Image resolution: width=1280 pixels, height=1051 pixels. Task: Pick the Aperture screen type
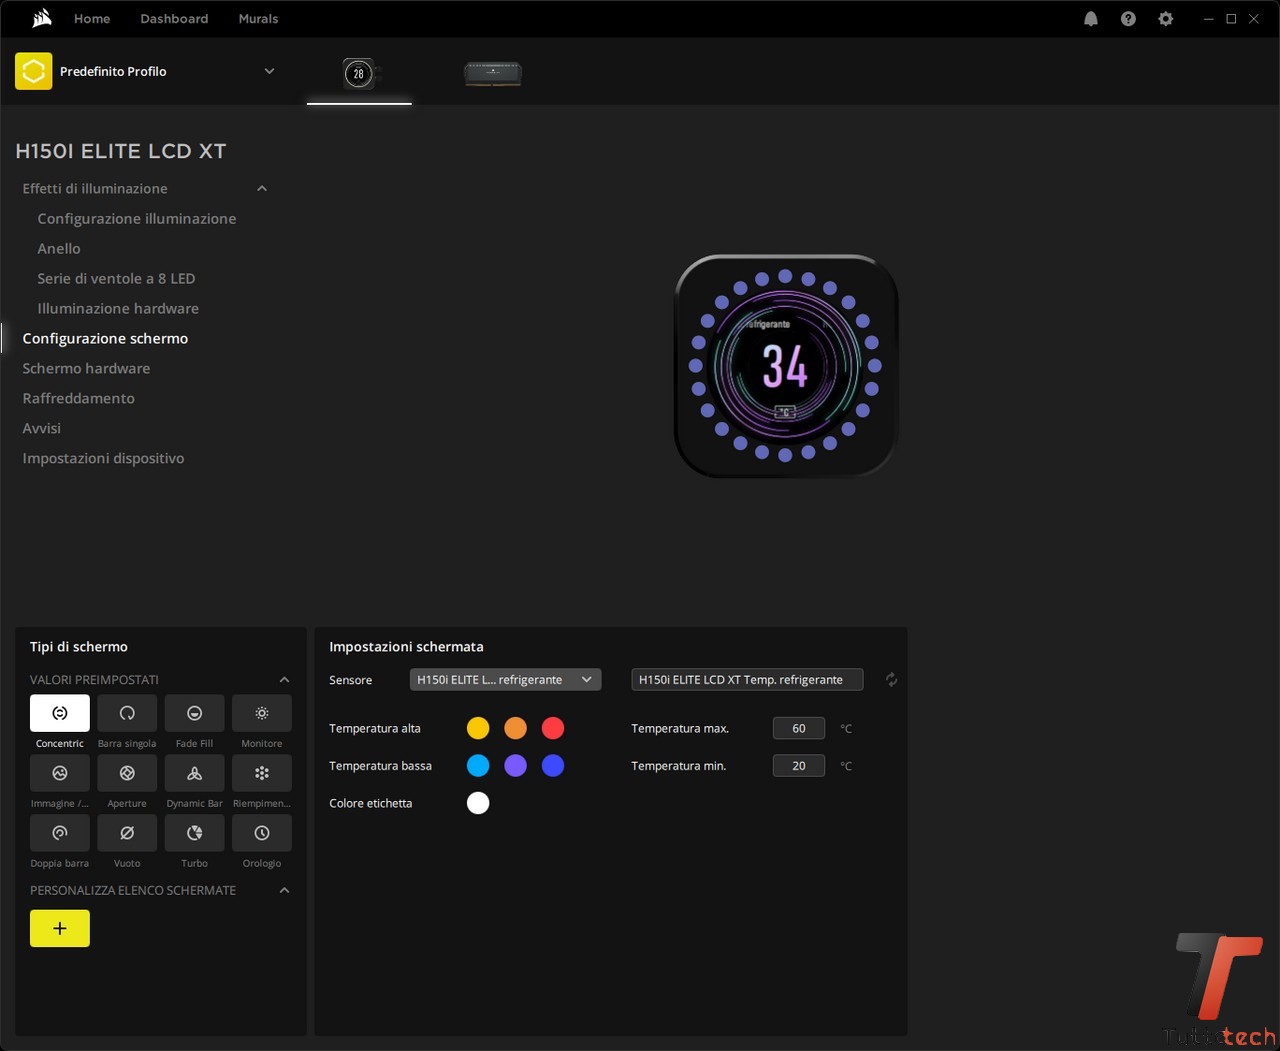(127, 773)
